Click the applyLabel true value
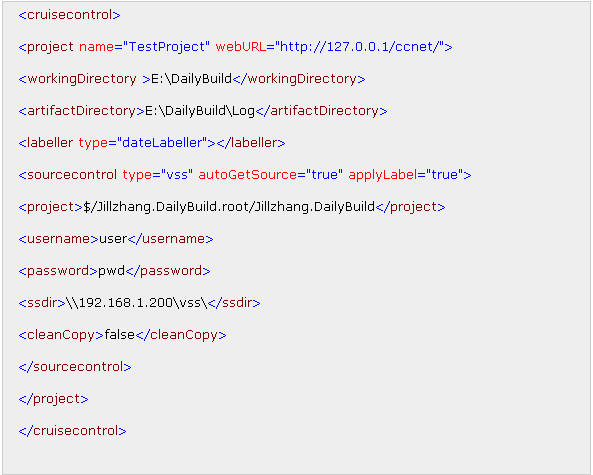 [444, 175]
